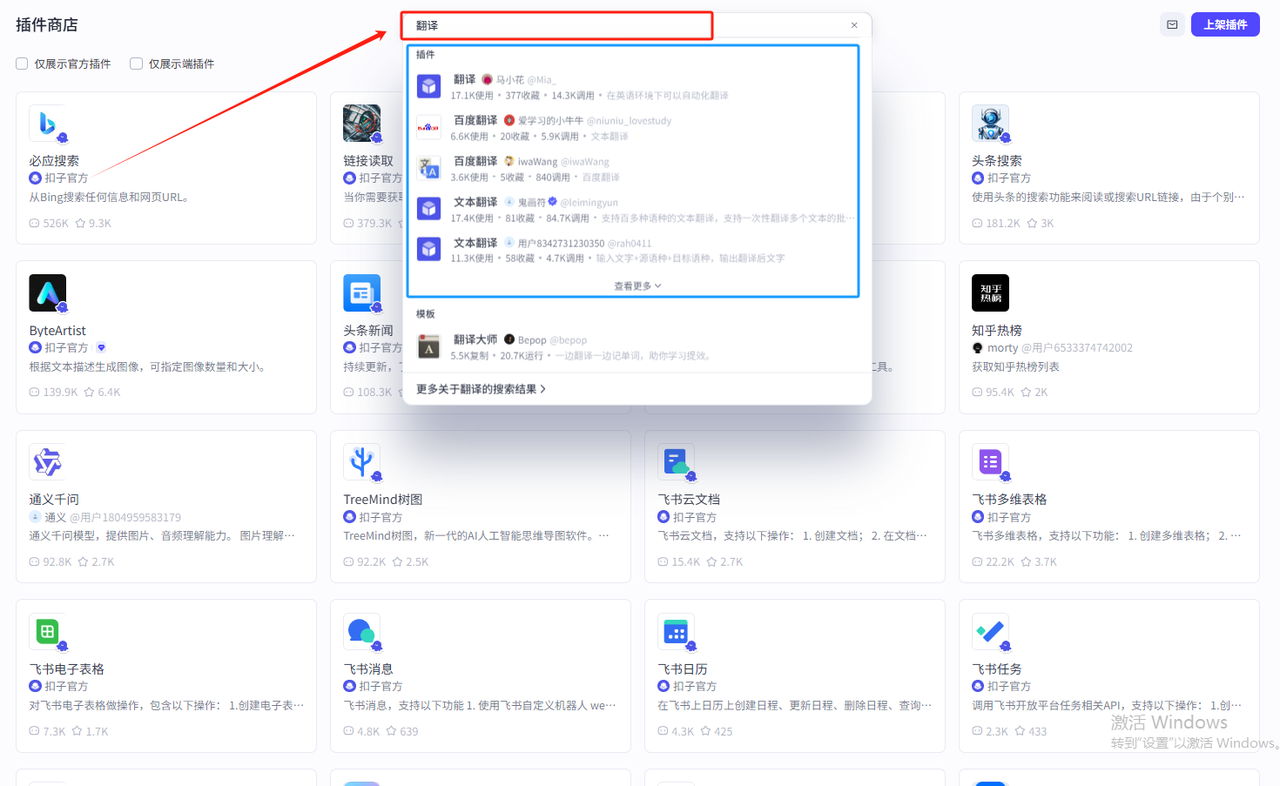Clear the search box with the X

tap(854, 26)
